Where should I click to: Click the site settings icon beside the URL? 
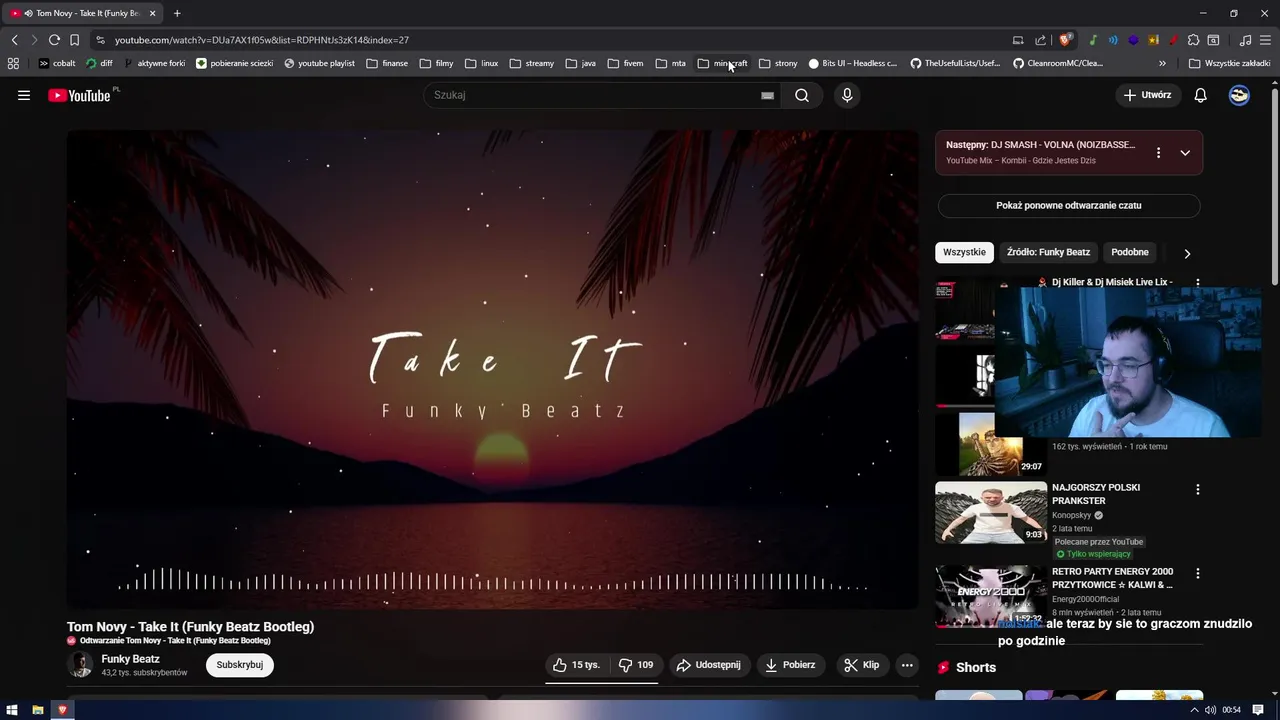[x=100, y=40]
